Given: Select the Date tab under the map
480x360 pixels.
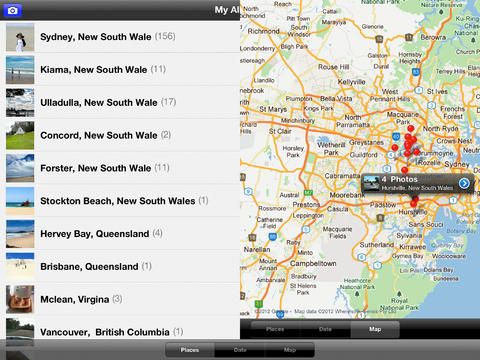Looking at the screenshot, I should pyautogui.click(x=325, y=329).
